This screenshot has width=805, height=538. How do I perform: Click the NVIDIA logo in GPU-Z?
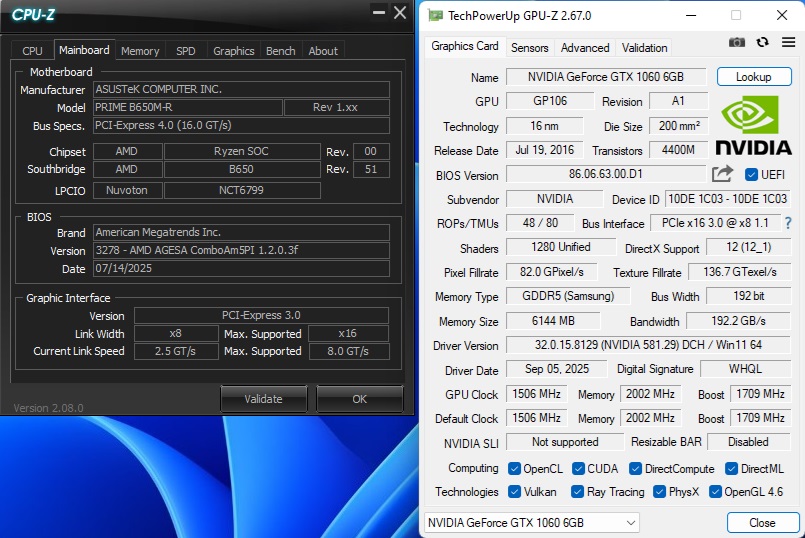(753, 125)
